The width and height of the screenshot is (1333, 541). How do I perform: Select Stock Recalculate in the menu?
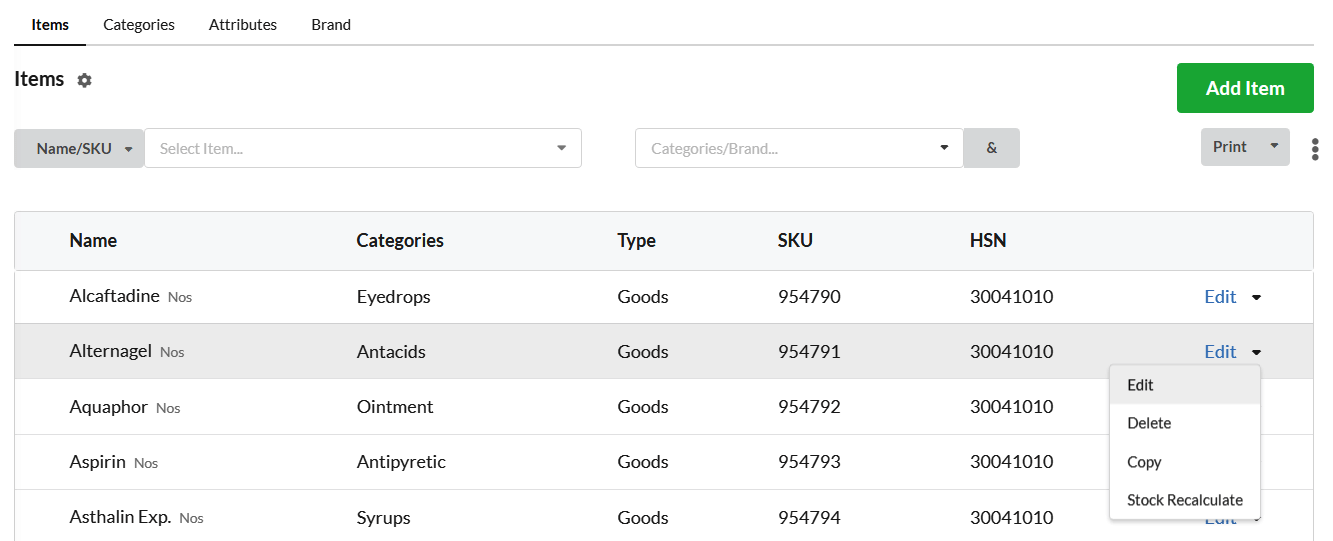pos(1185,500)
